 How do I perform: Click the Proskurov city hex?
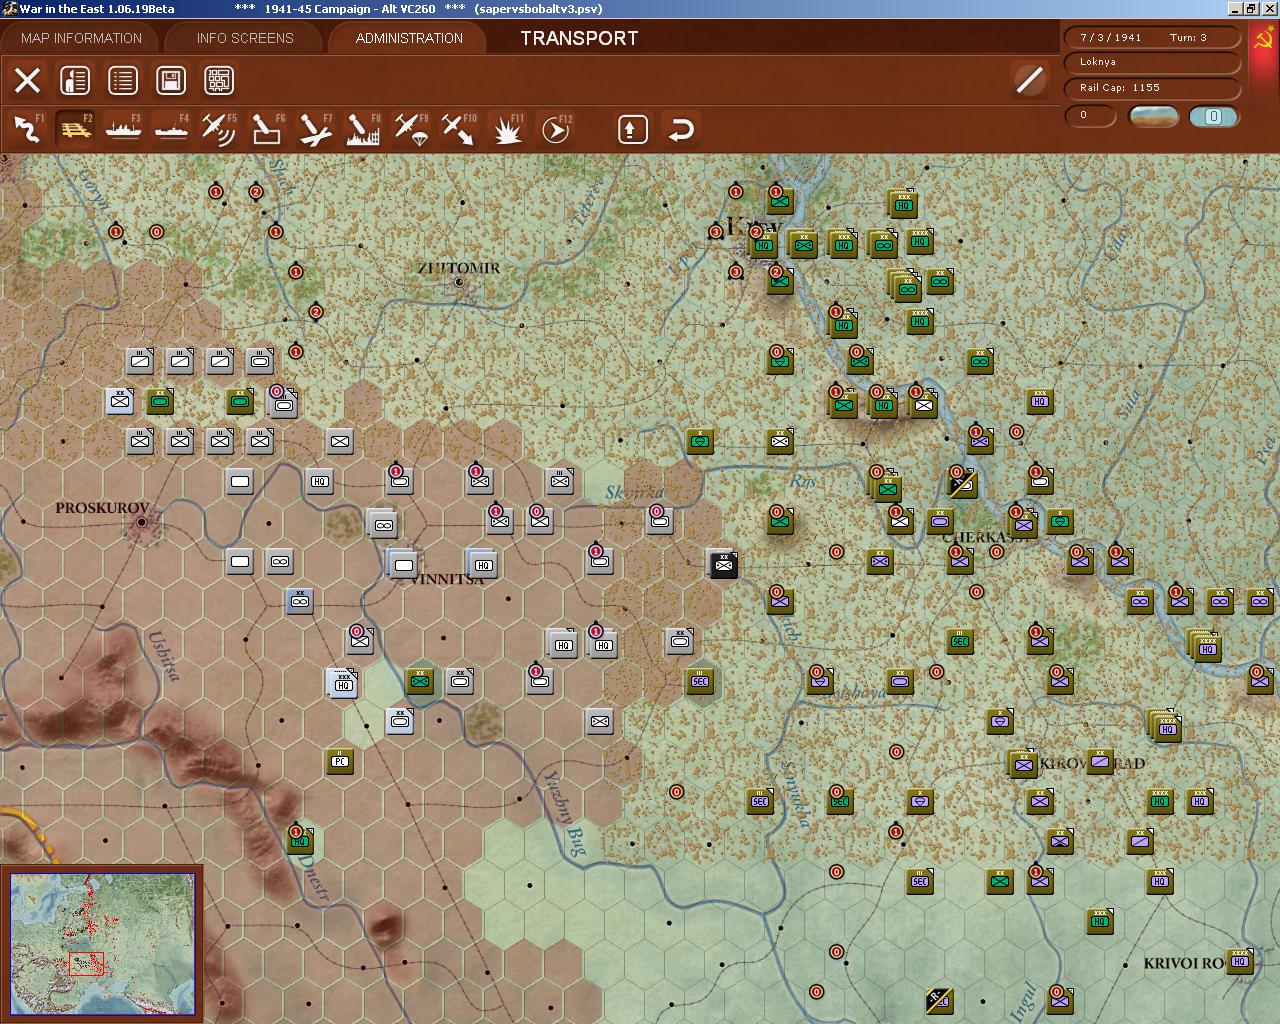(x=142, y=521)
